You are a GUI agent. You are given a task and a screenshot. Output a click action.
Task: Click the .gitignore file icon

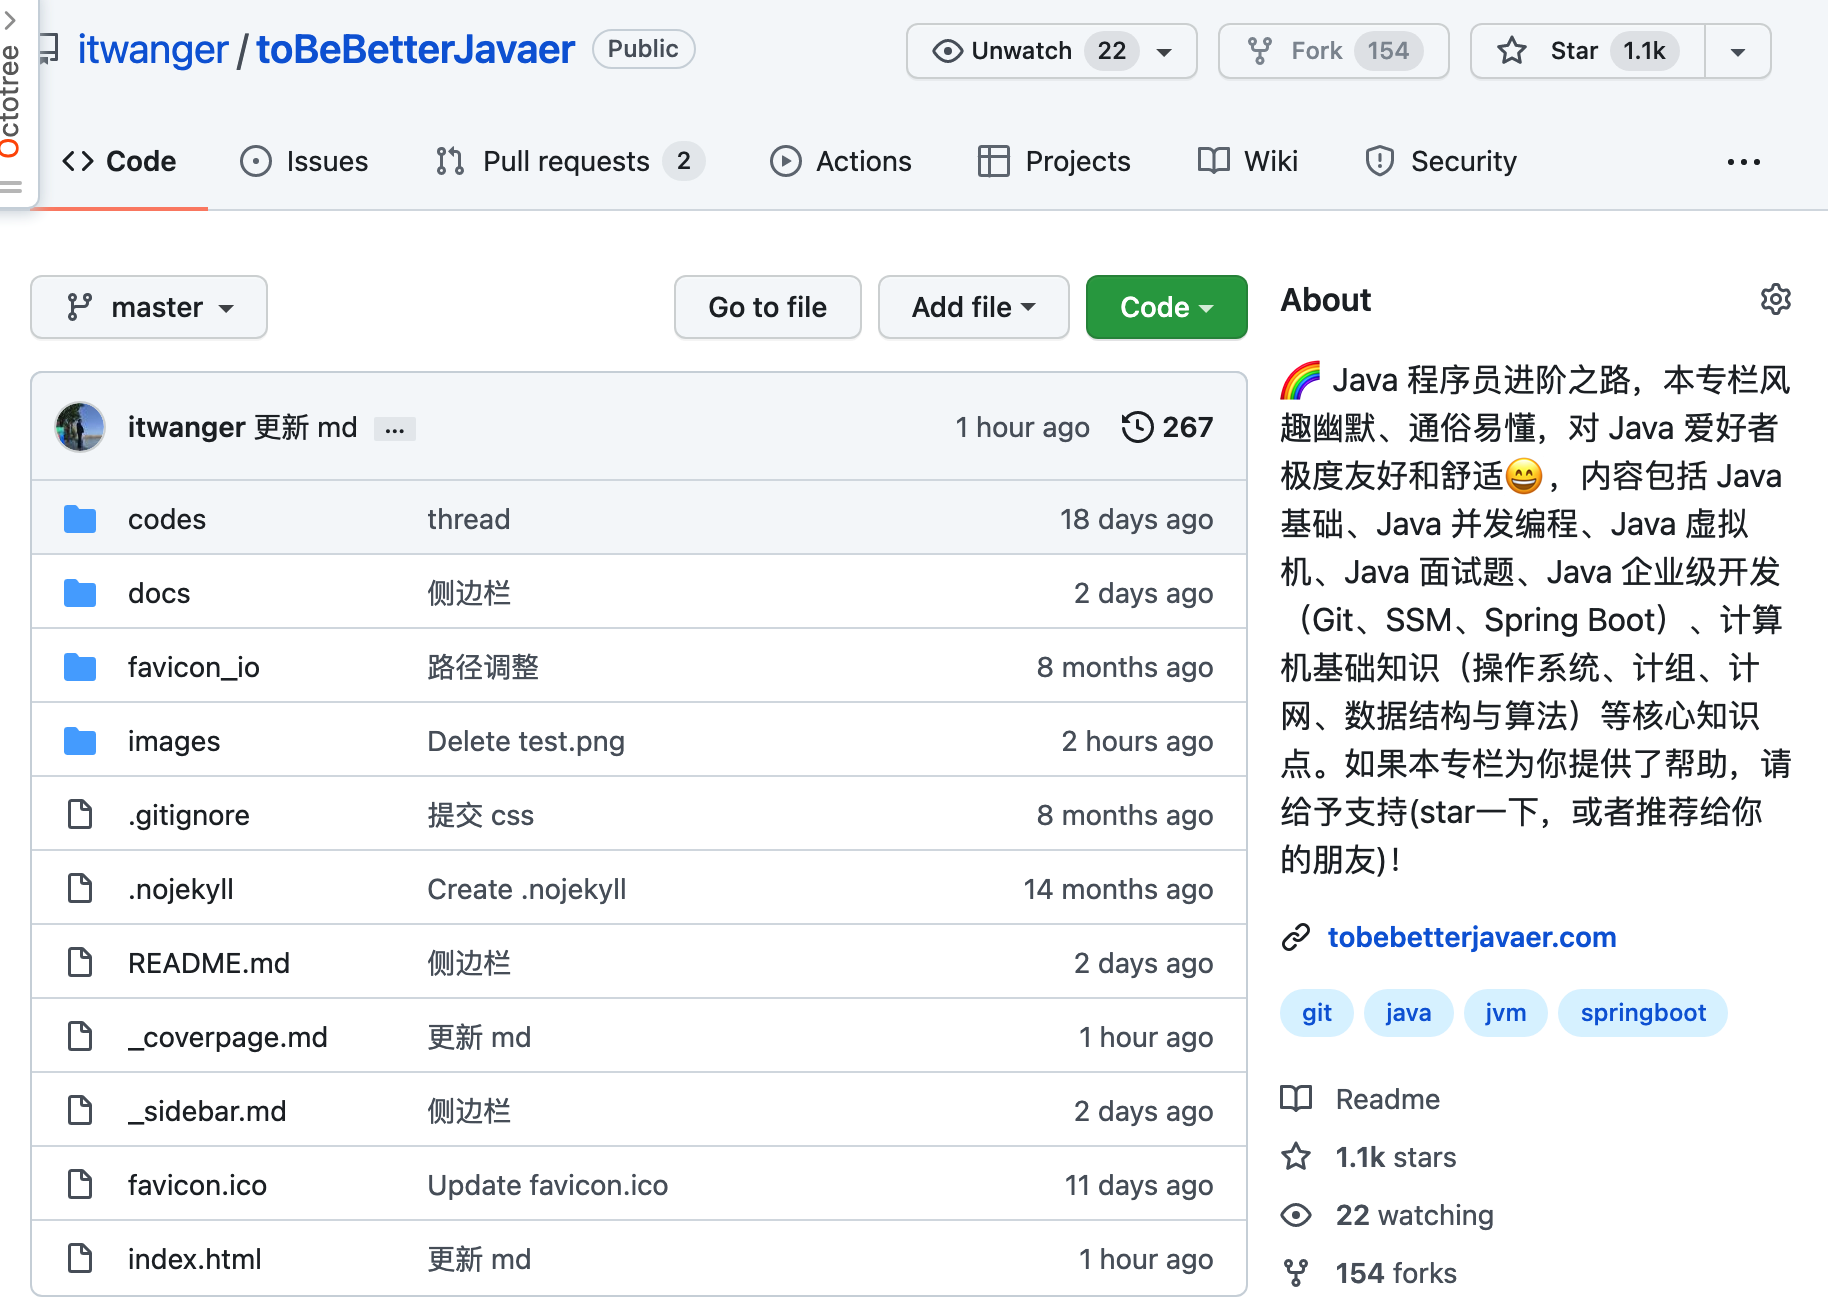pos(80,815)
